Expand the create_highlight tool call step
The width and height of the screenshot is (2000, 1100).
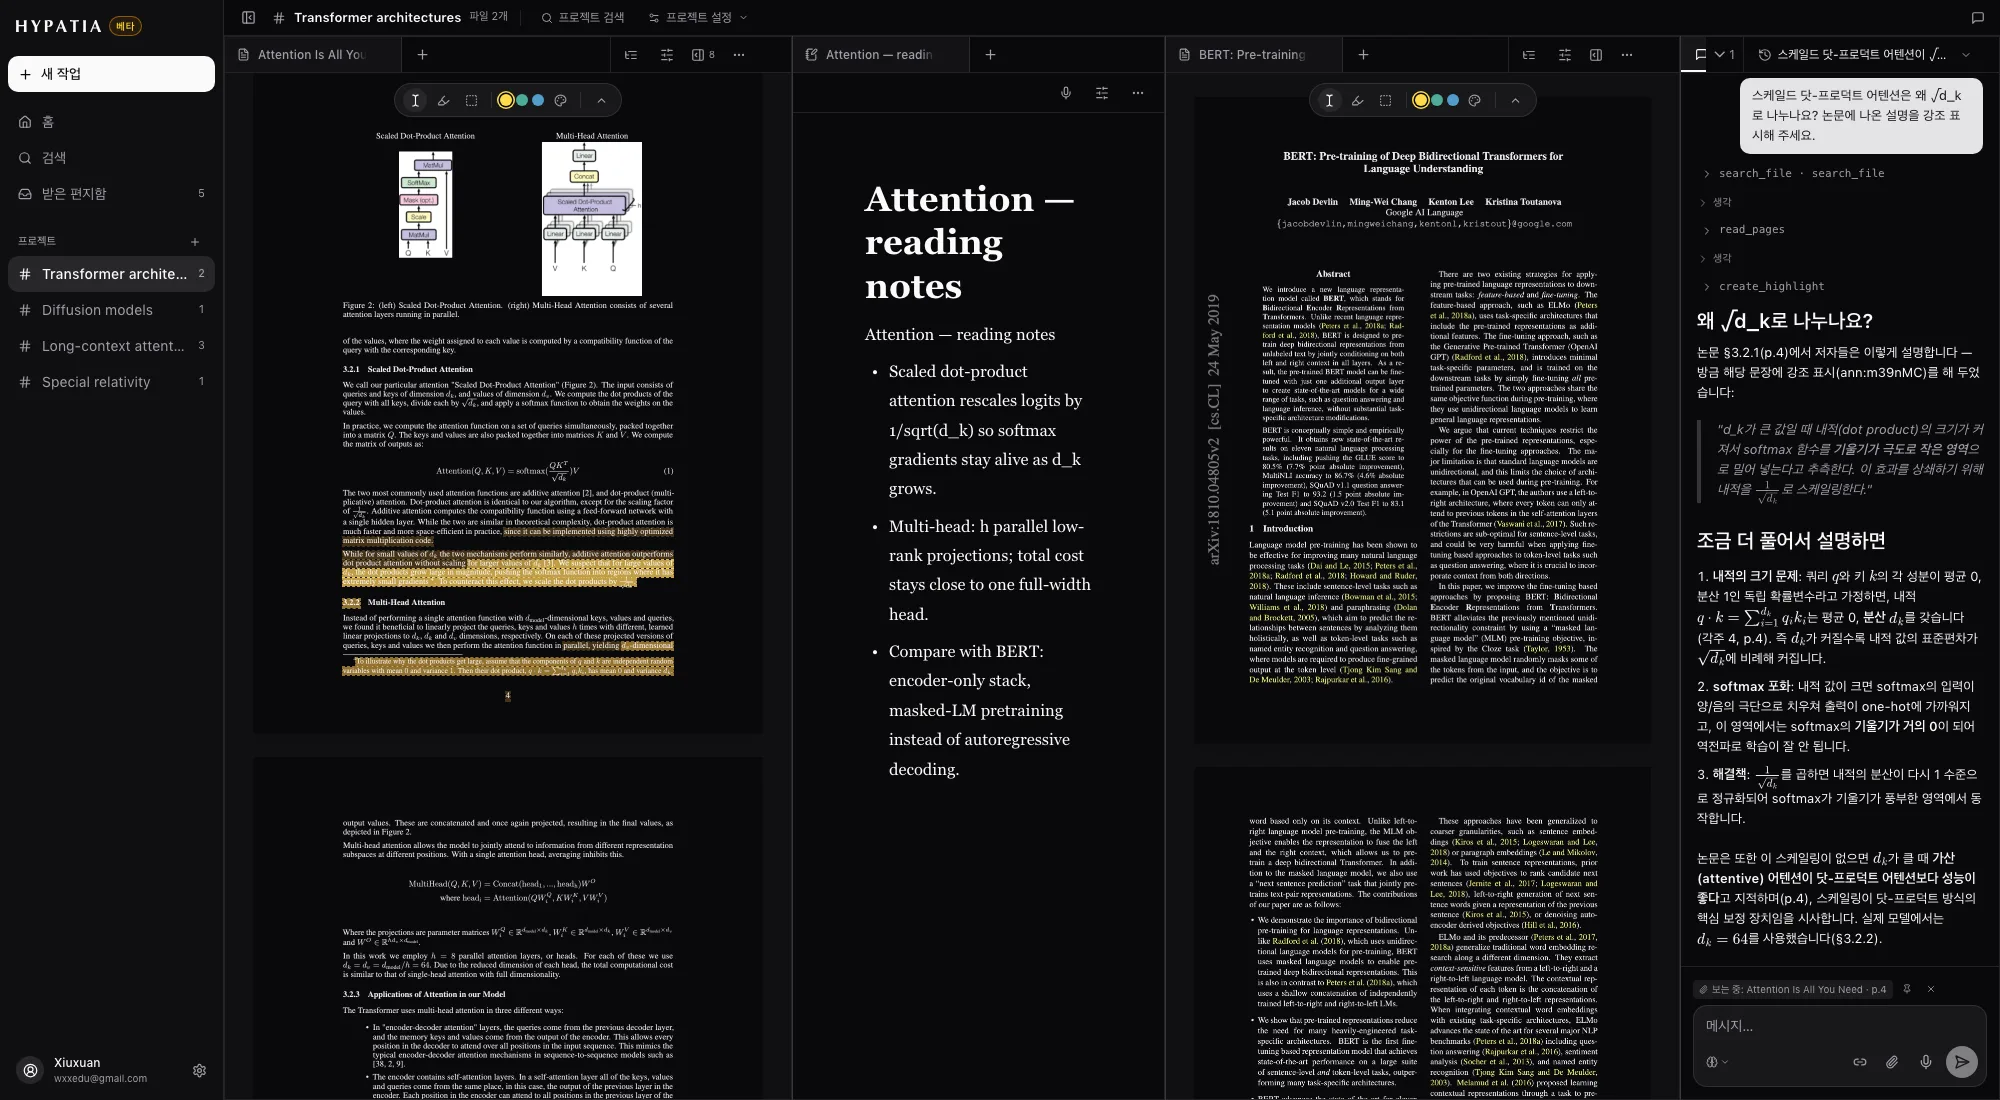(x=1763, y=286)
